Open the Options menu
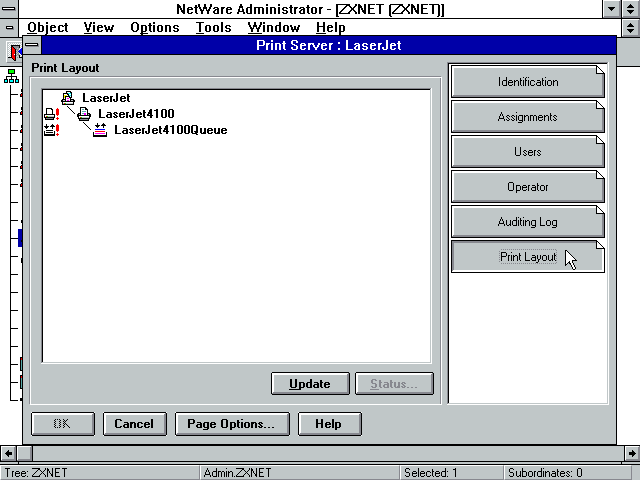The image size is (640, 480). click(x=155, y=27)
